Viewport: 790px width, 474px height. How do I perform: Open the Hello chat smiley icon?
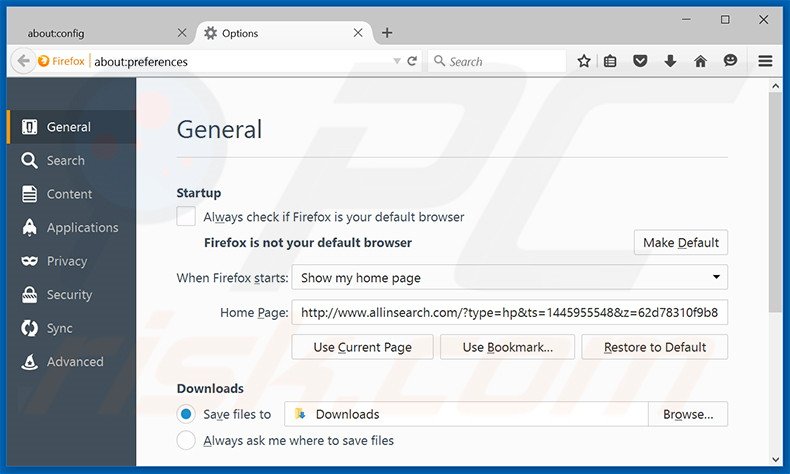pos(730,61)
